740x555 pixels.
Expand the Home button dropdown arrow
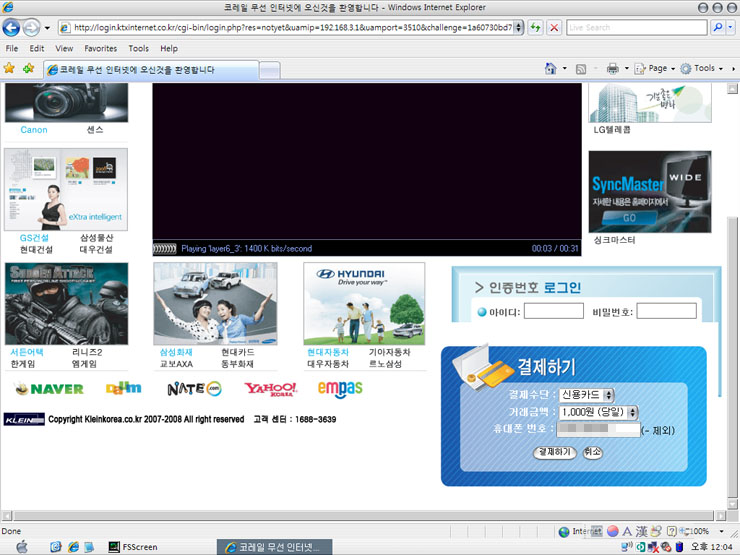564,68
